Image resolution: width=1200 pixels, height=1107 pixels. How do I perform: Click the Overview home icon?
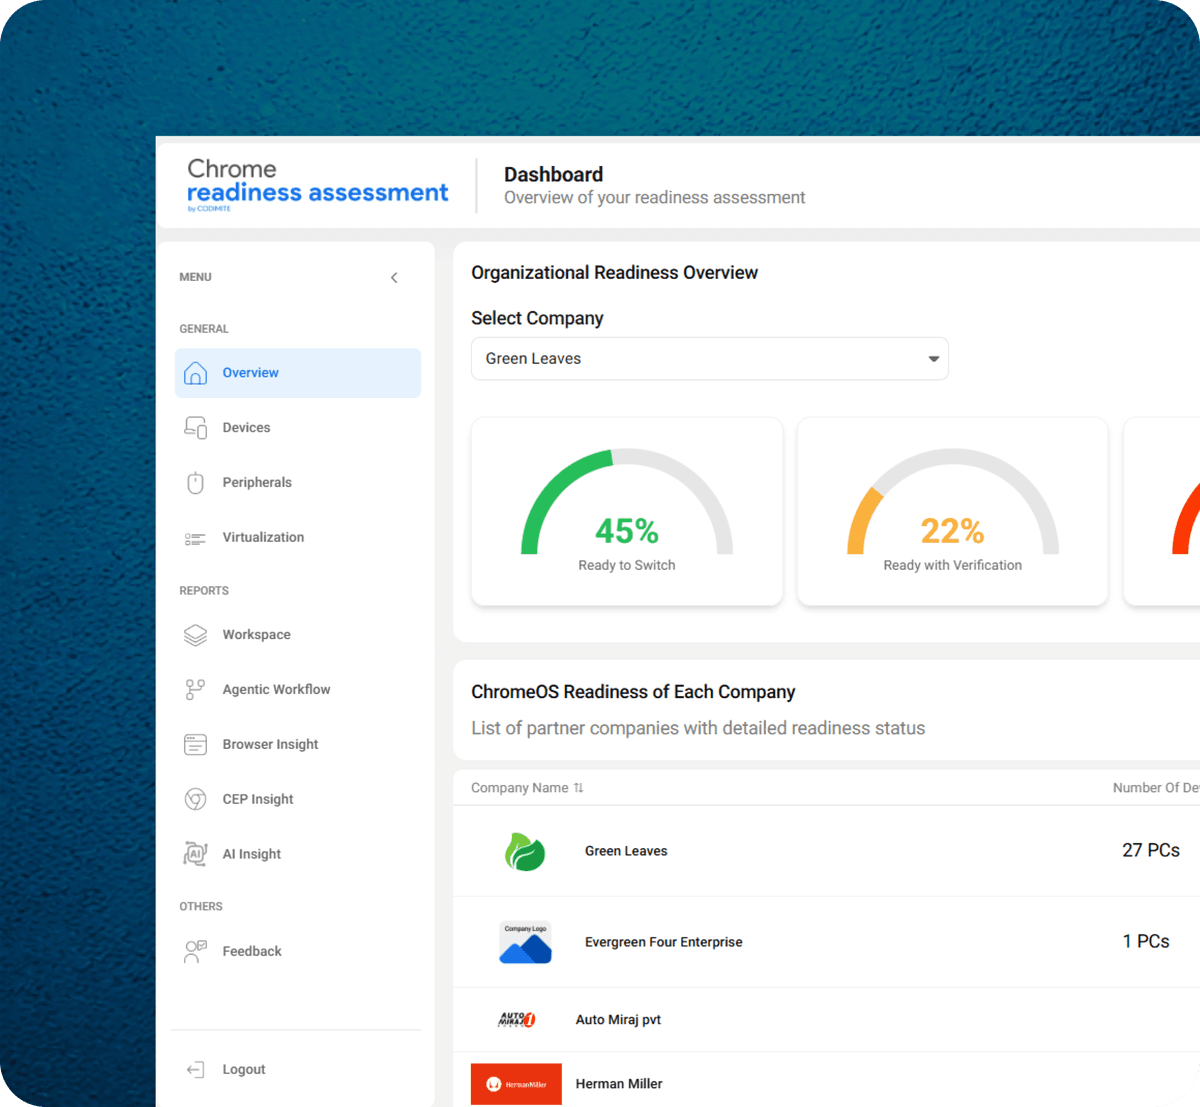pyautogui.click(x=196, y=373)
